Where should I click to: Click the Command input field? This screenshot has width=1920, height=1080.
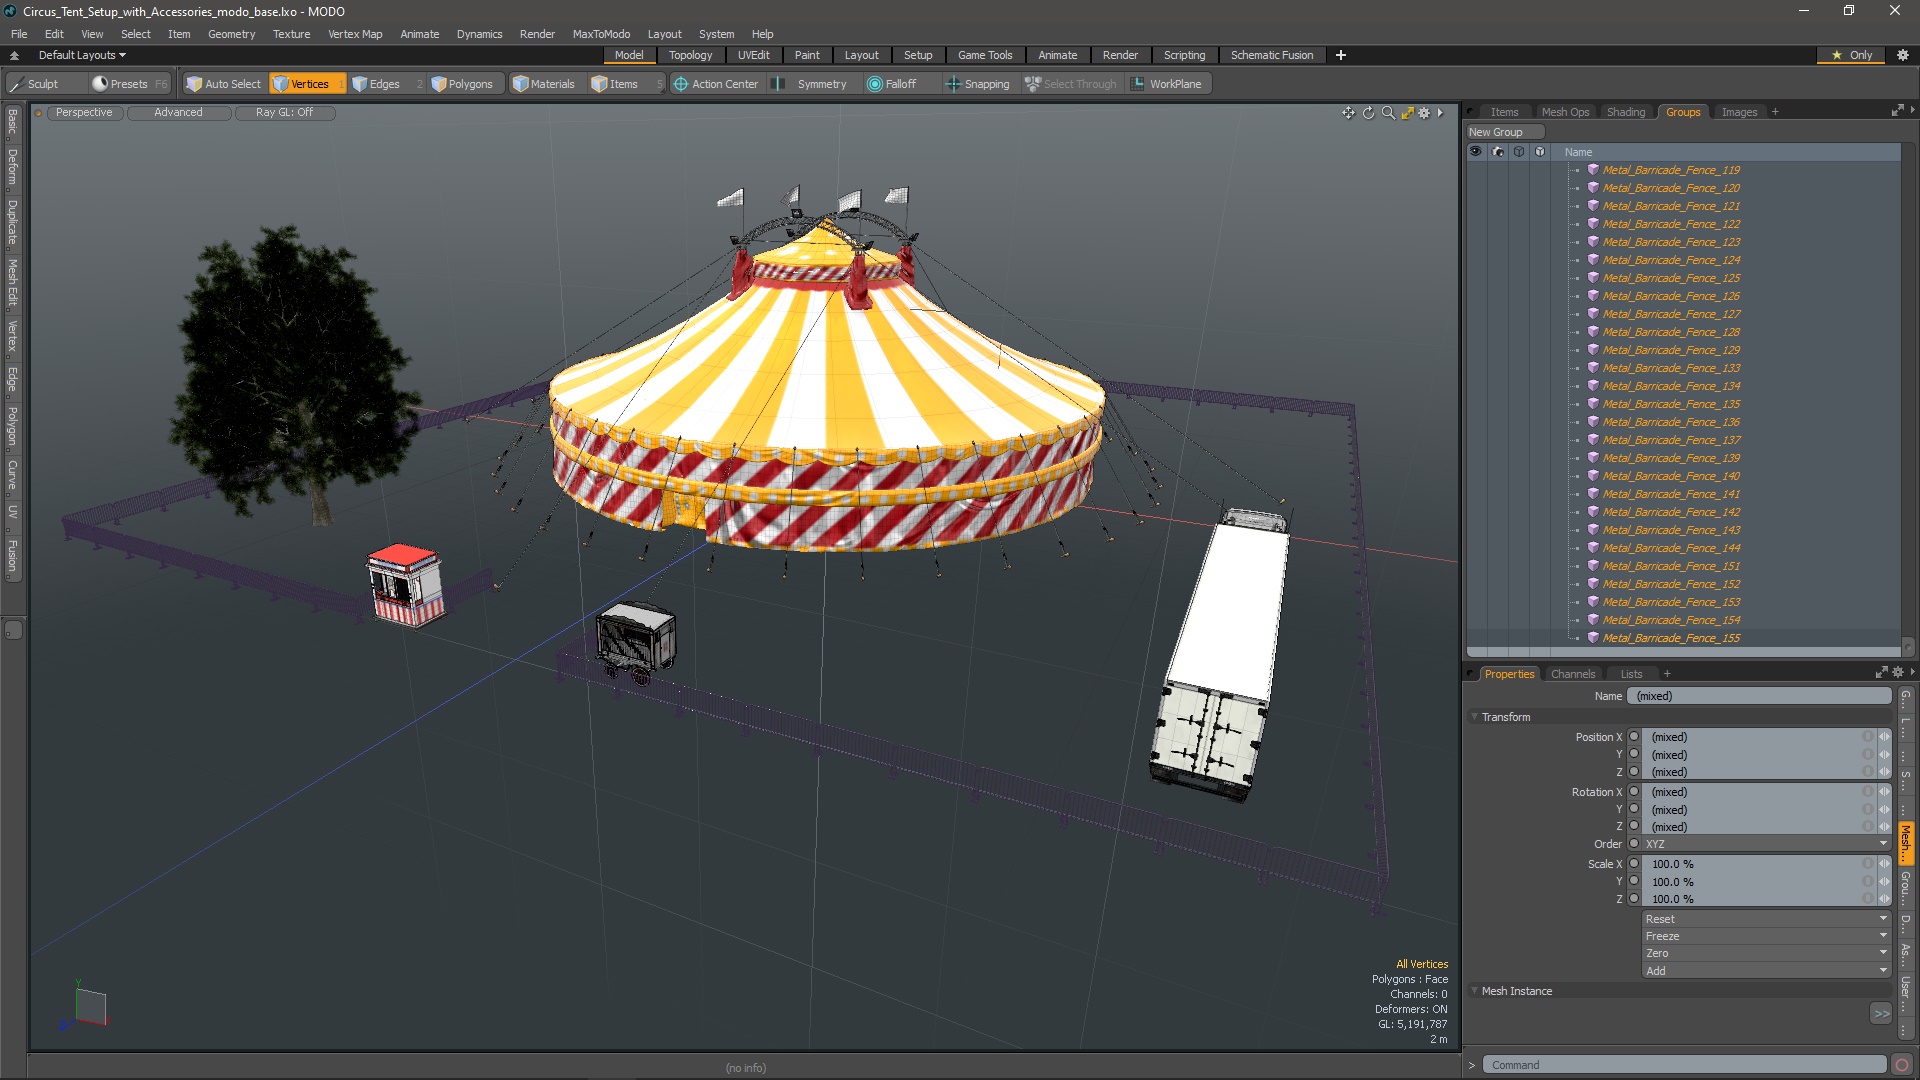click(x=1684, y=1065)
